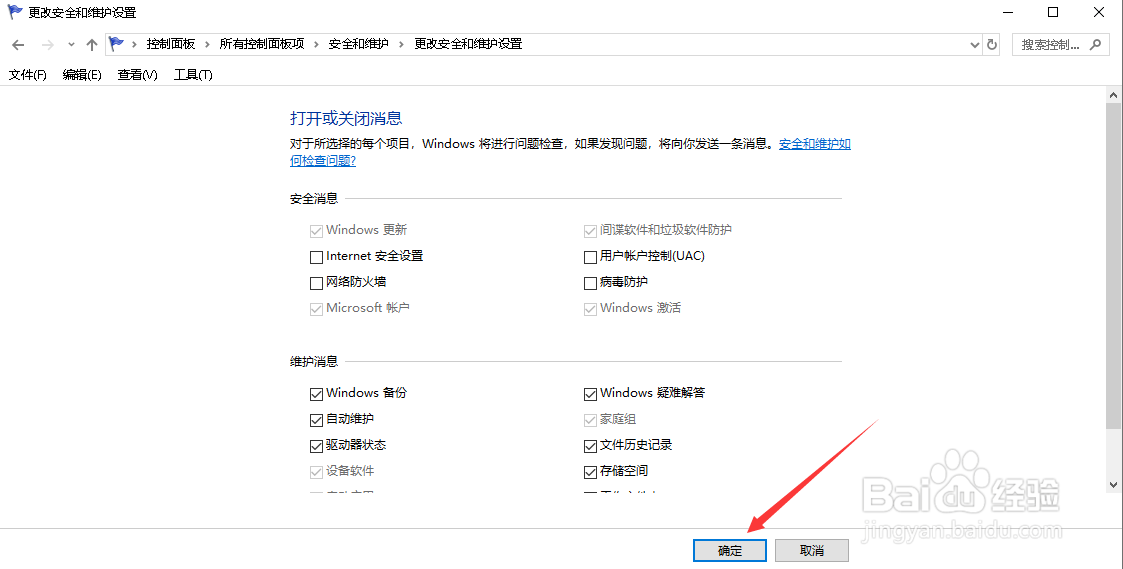This screenshot has width=1123, height=569.
Task: Click the flag icon in address bar
Action: click(x=117, y=44)
